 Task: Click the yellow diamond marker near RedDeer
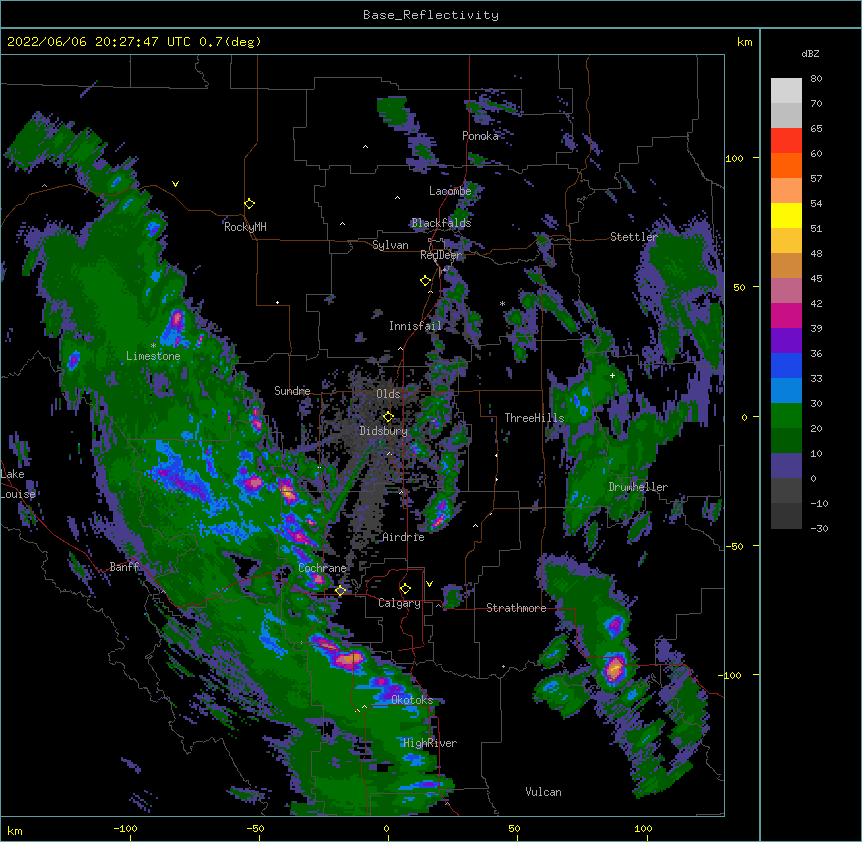click(x=426, y=281)
